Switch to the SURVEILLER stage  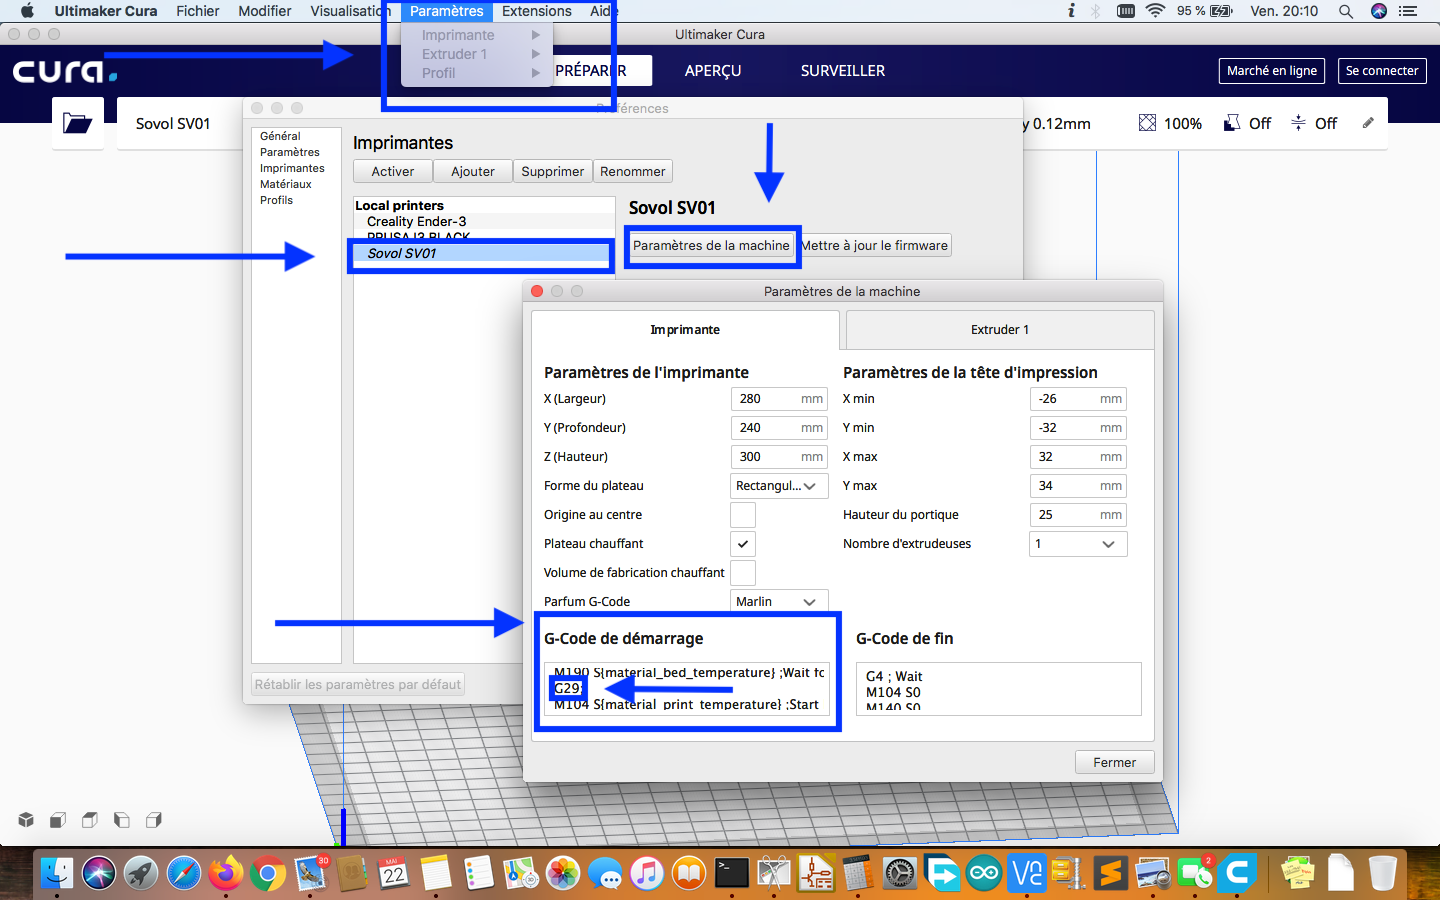click(843, 71)
